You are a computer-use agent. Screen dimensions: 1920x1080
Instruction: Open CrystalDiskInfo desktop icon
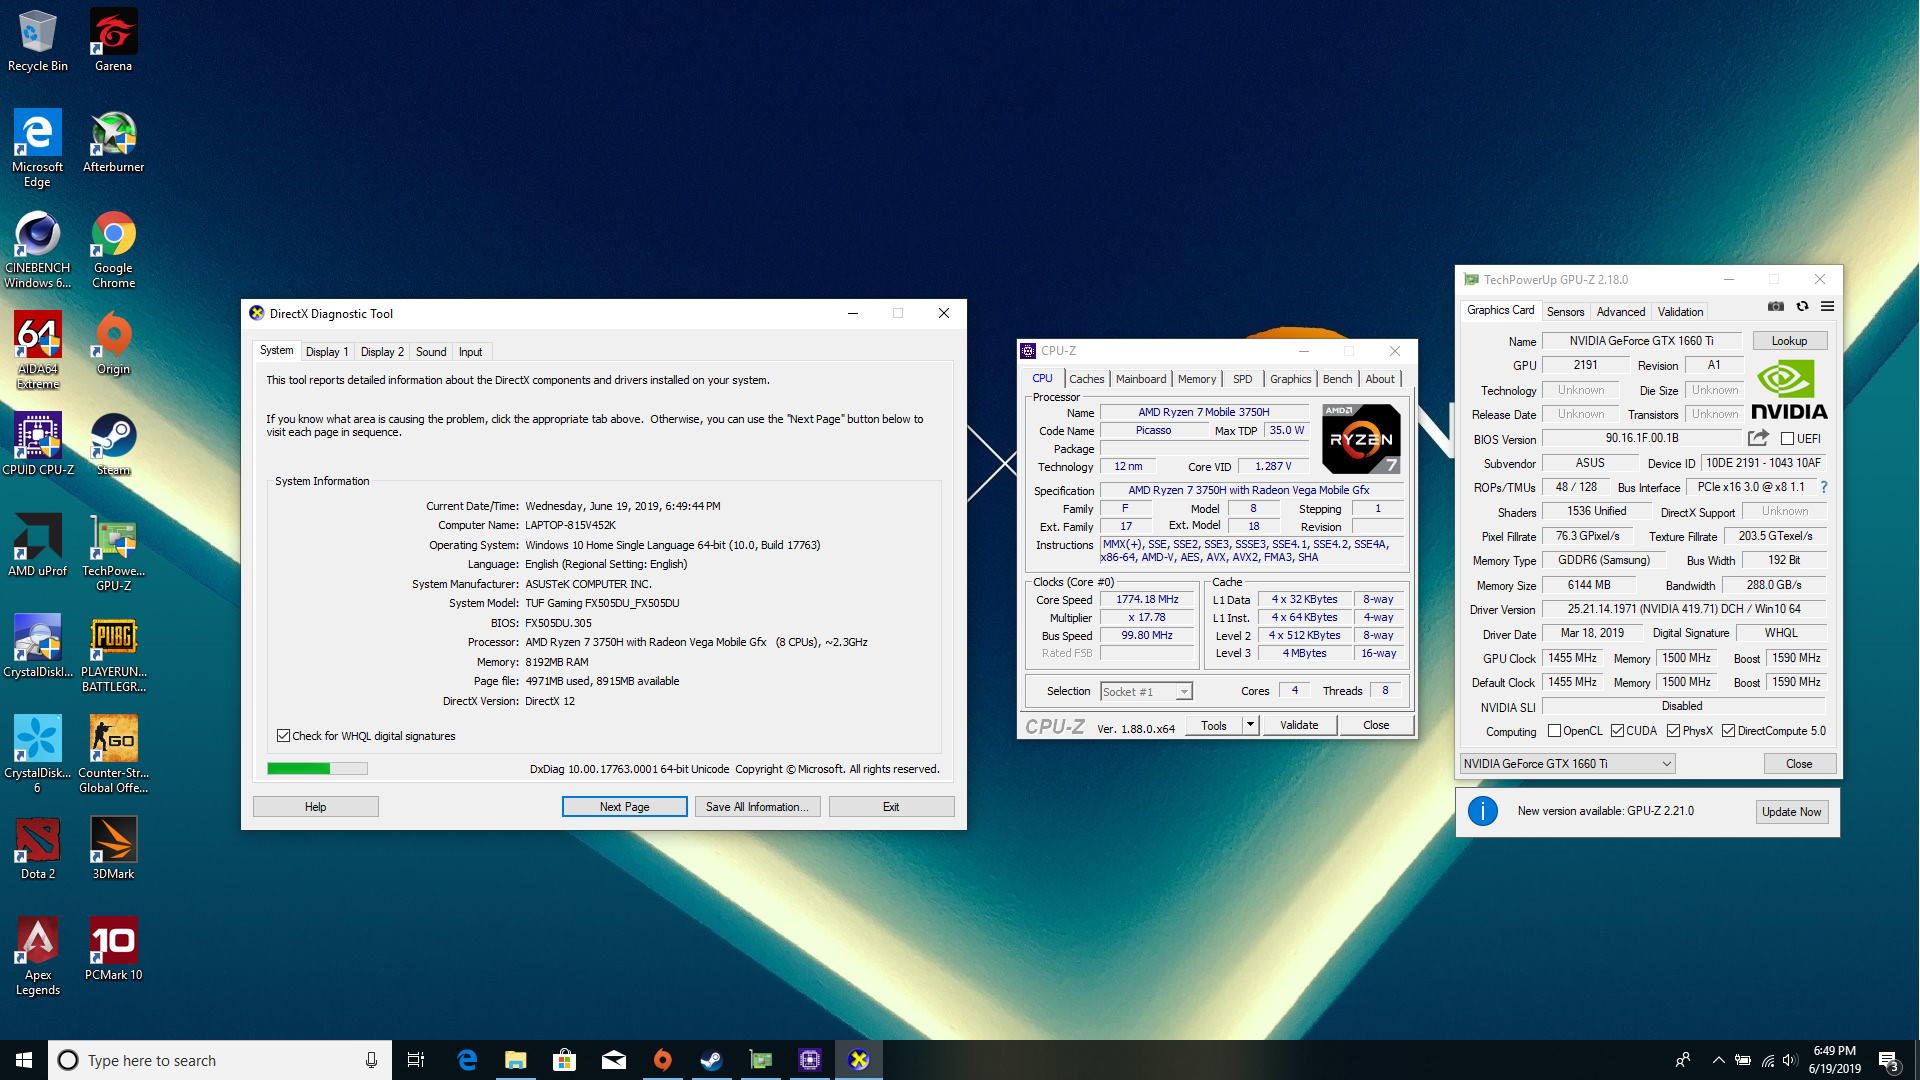(38, 646)
